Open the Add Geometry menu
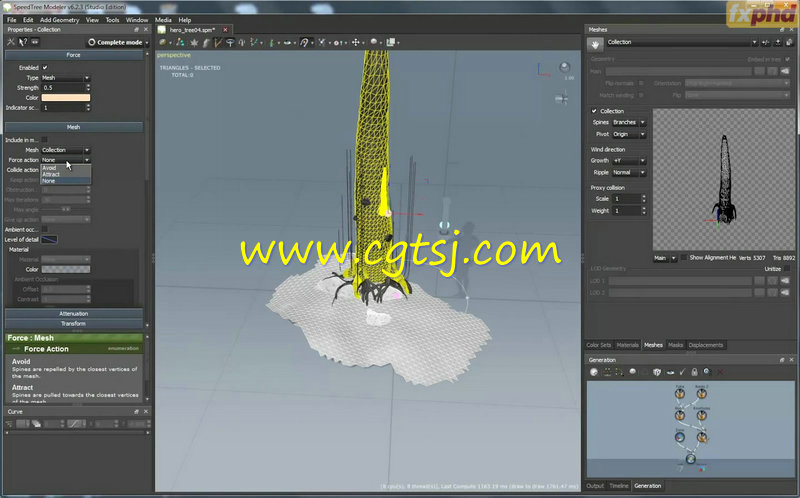This screenshot has height=498, width=800. (x=60, y=20)
